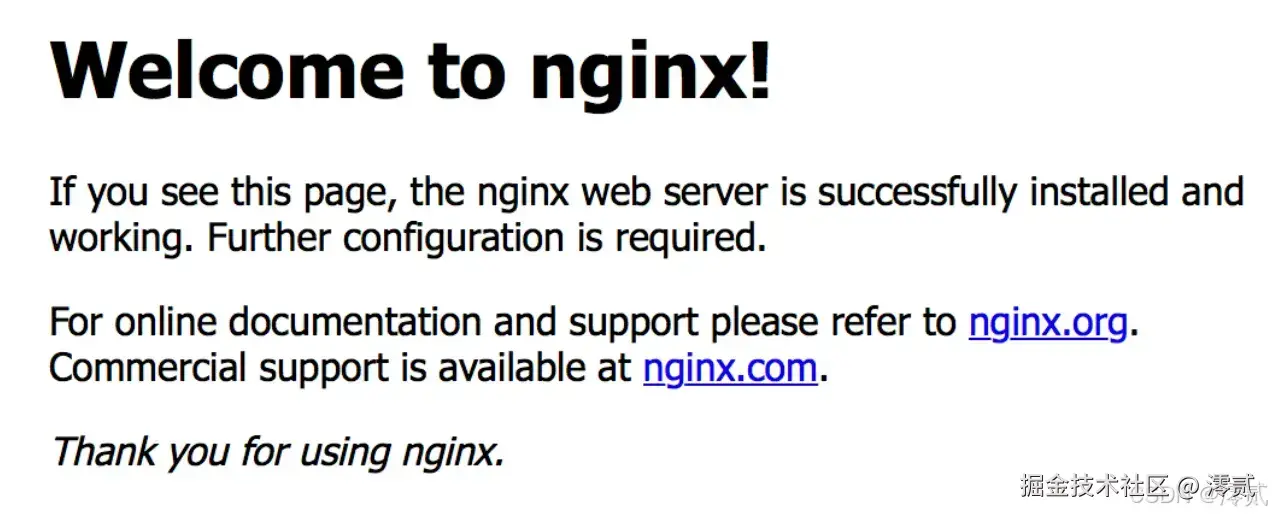Screen dimensions: 1272x516
Task: Click the word "Welcome" in the heading
Action: 229,71
